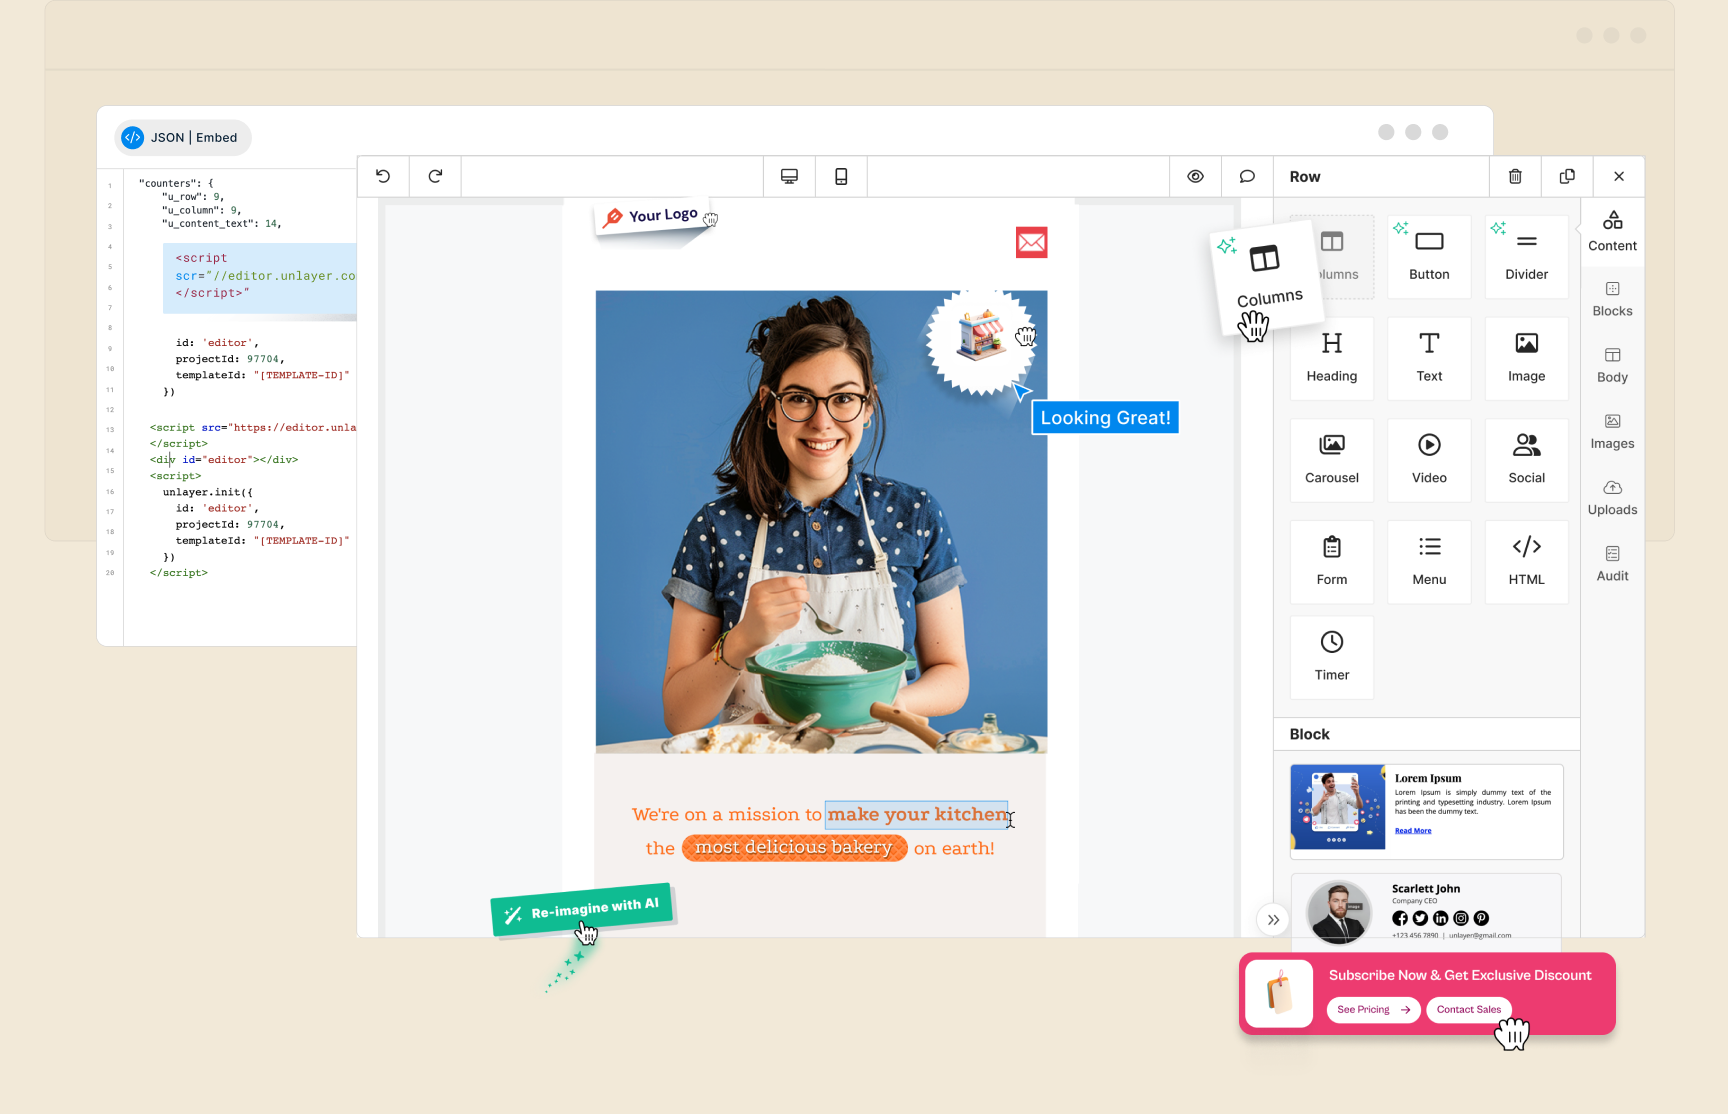Viewport: 1728px width, 1114px height.
Task: Delete the row with trash icon
Action: pos(1515,176)
